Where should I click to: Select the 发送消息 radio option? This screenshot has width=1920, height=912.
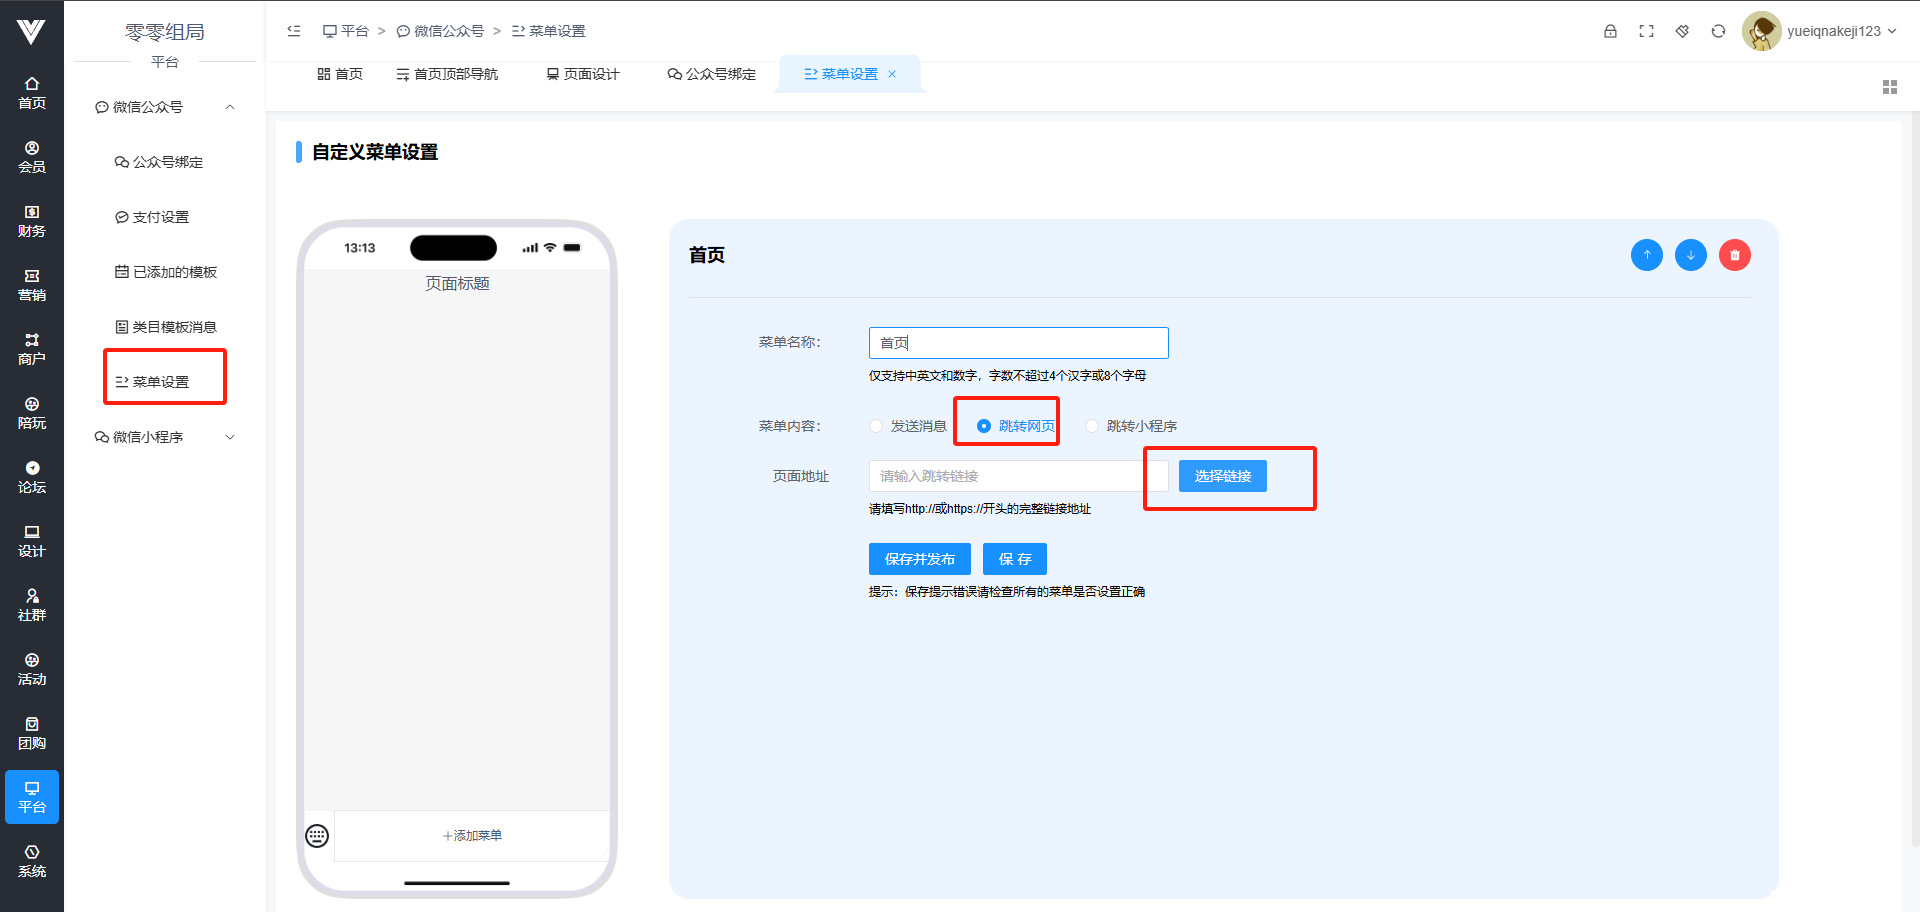click(x=877, y=426)
